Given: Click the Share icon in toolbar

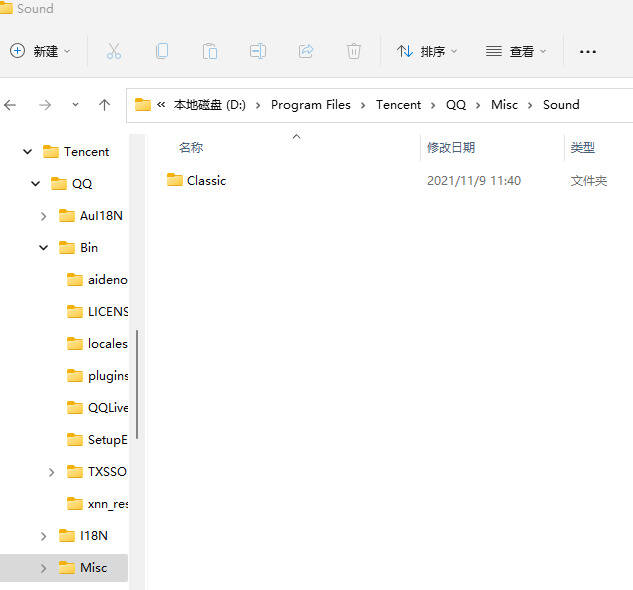Looking at the screenshot, I should click(x=306, y=51).
